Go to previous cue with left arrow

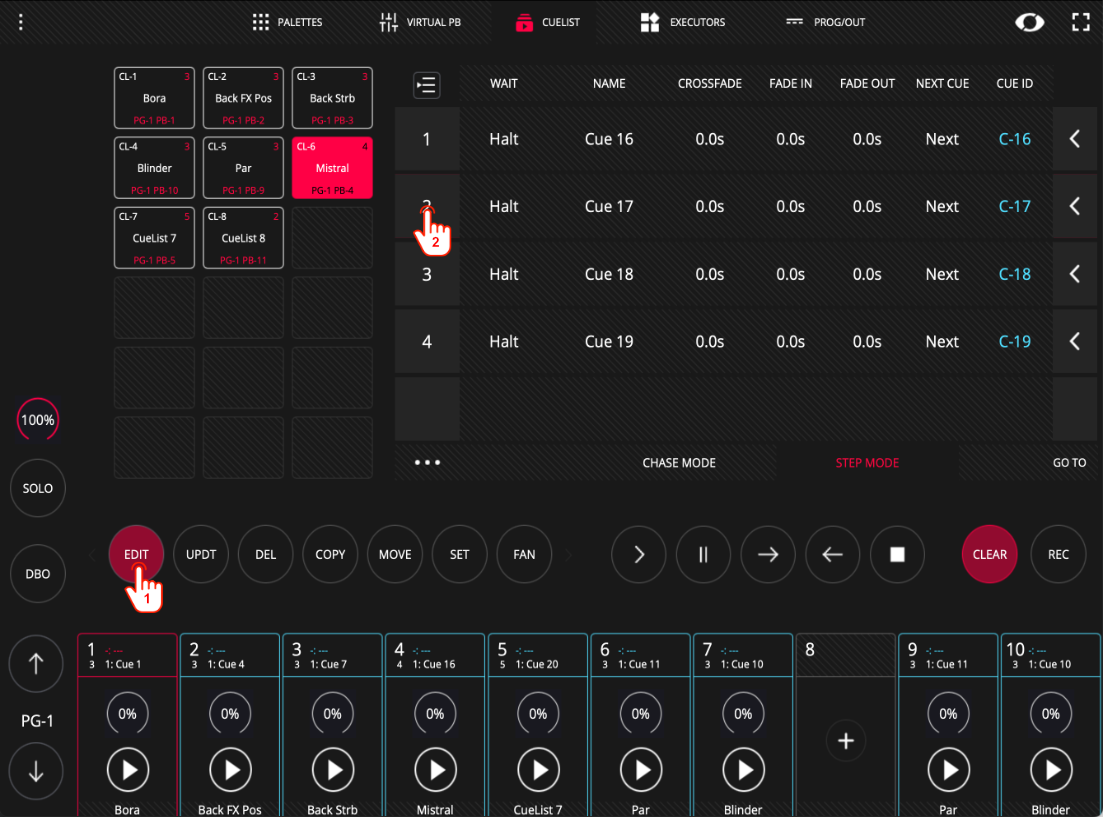pos(833,555)
